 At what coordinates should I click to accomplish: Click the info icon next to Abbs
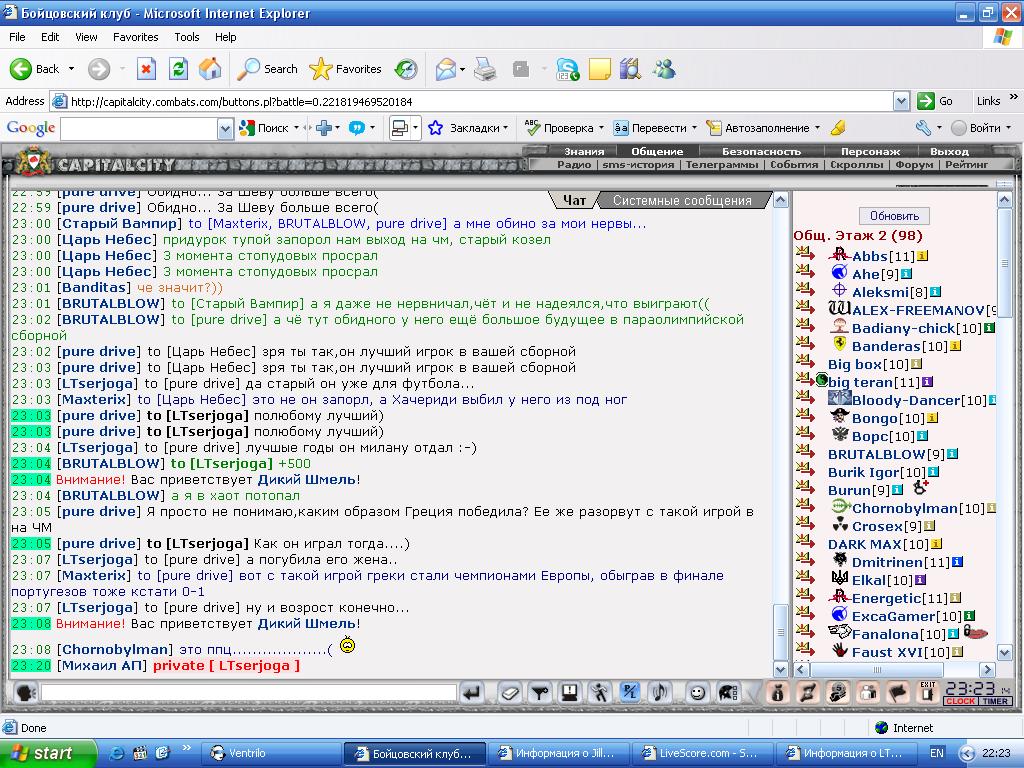pyautogui.click(x=922, y=256)
